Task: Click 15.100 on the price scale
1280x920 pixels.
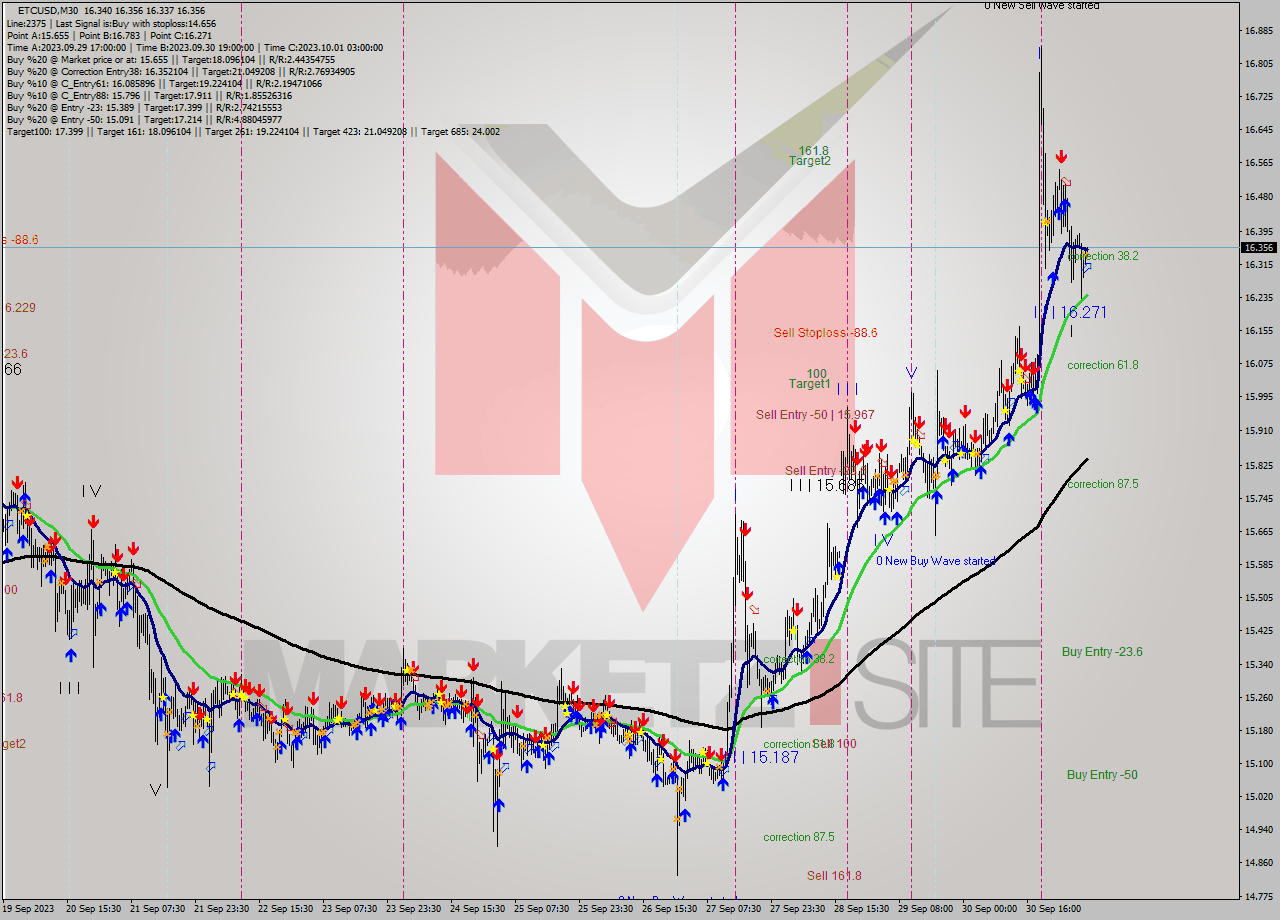Action: (1258, 764)
